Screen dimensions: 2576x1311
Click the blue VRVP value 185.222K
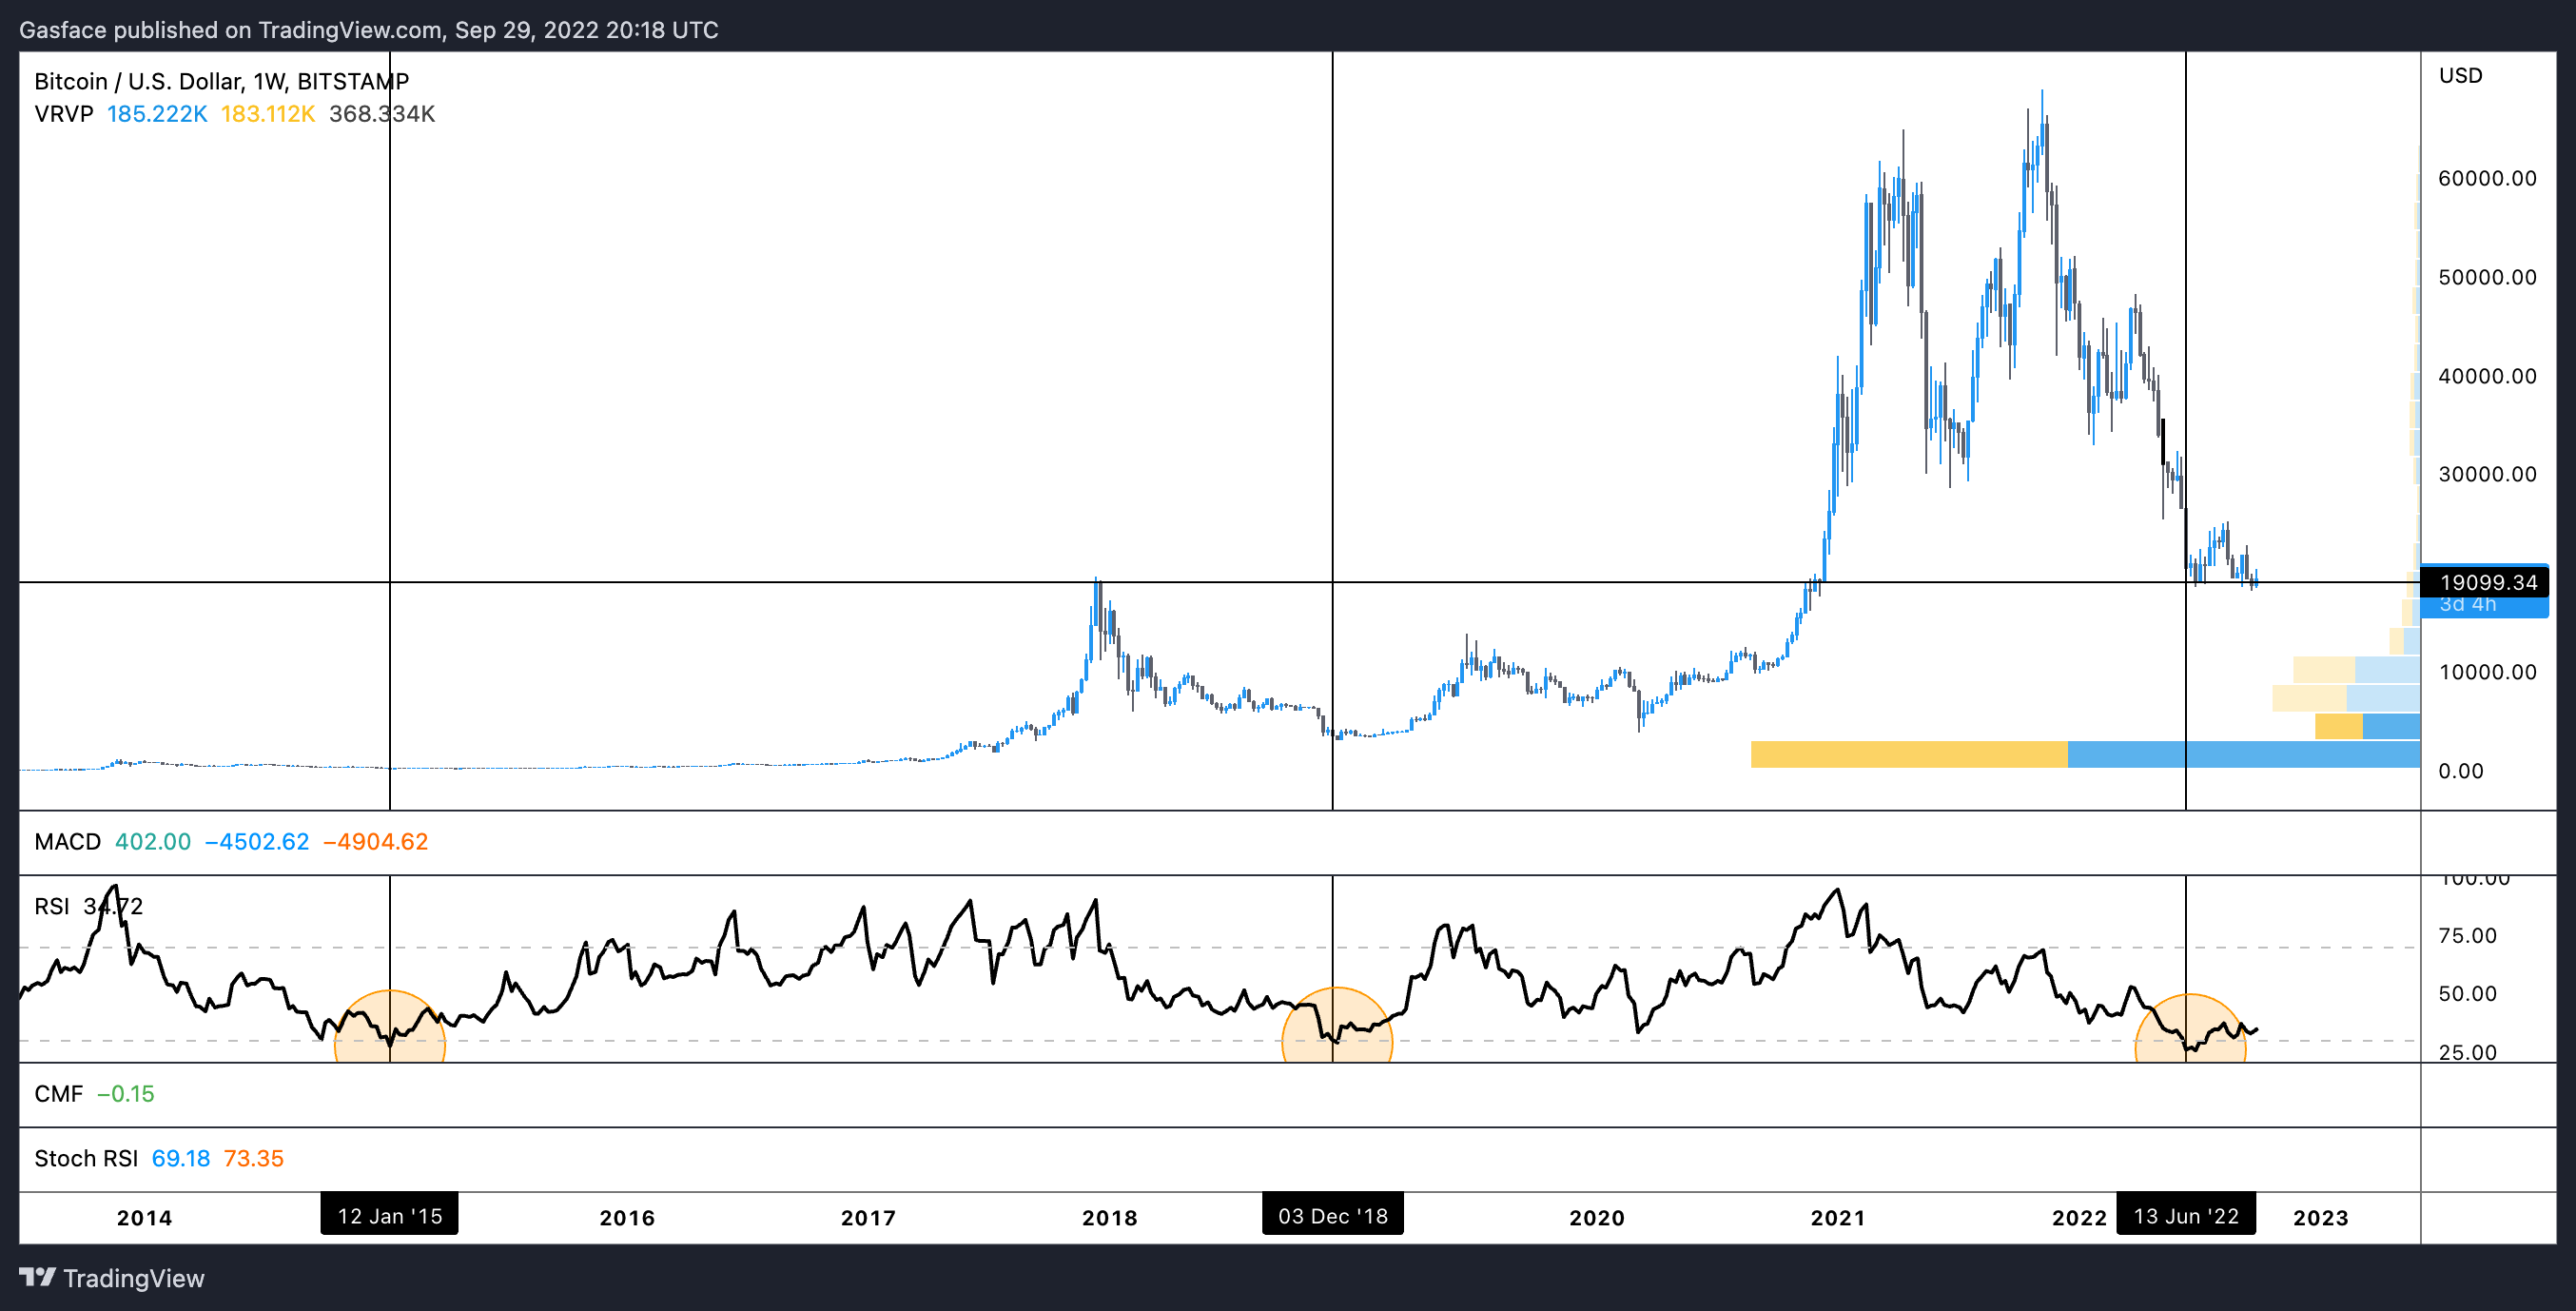point(157,114)
